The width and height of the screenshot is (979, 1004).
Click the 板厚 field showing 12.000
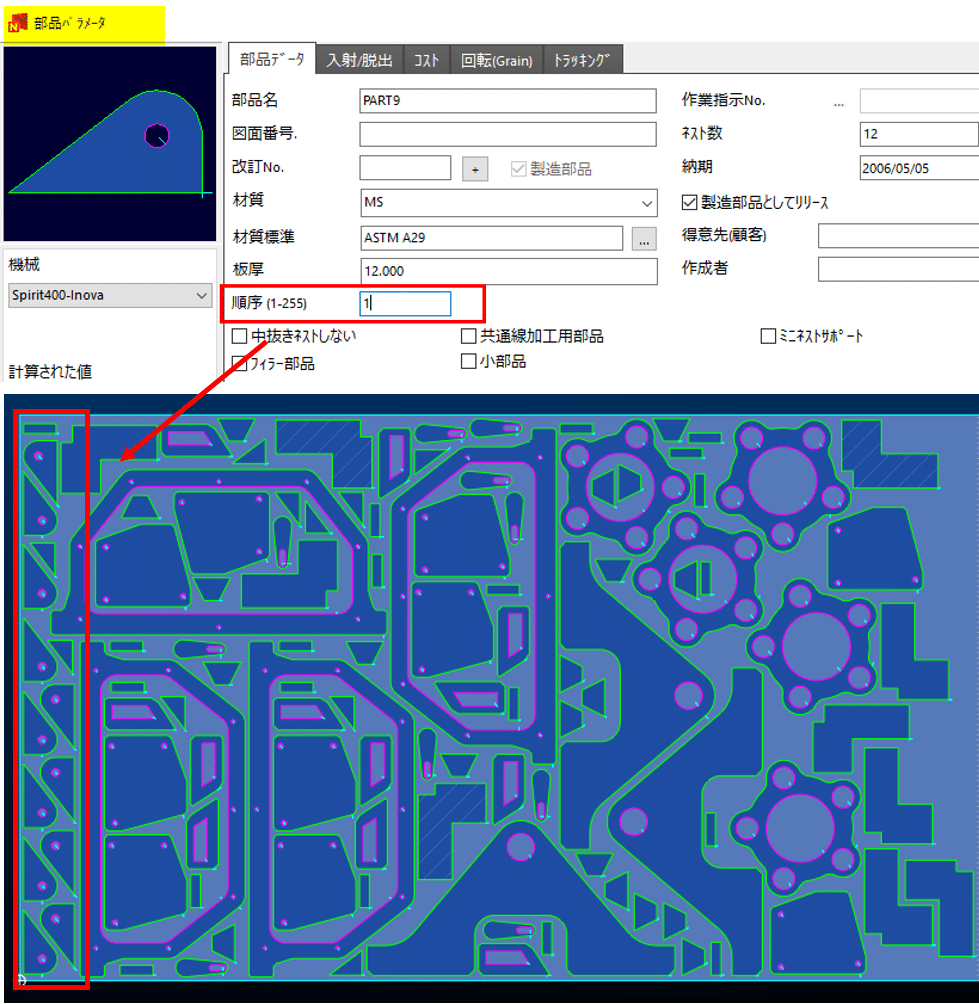[508, 271]
